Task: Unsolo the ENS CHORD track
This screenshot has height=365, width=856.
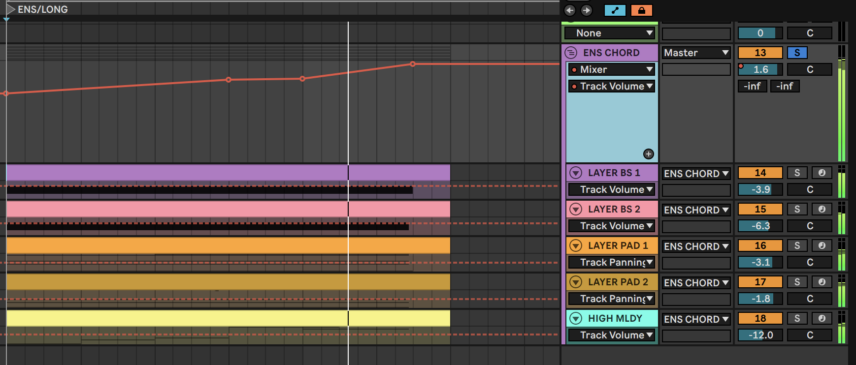Action: point(797,53)
